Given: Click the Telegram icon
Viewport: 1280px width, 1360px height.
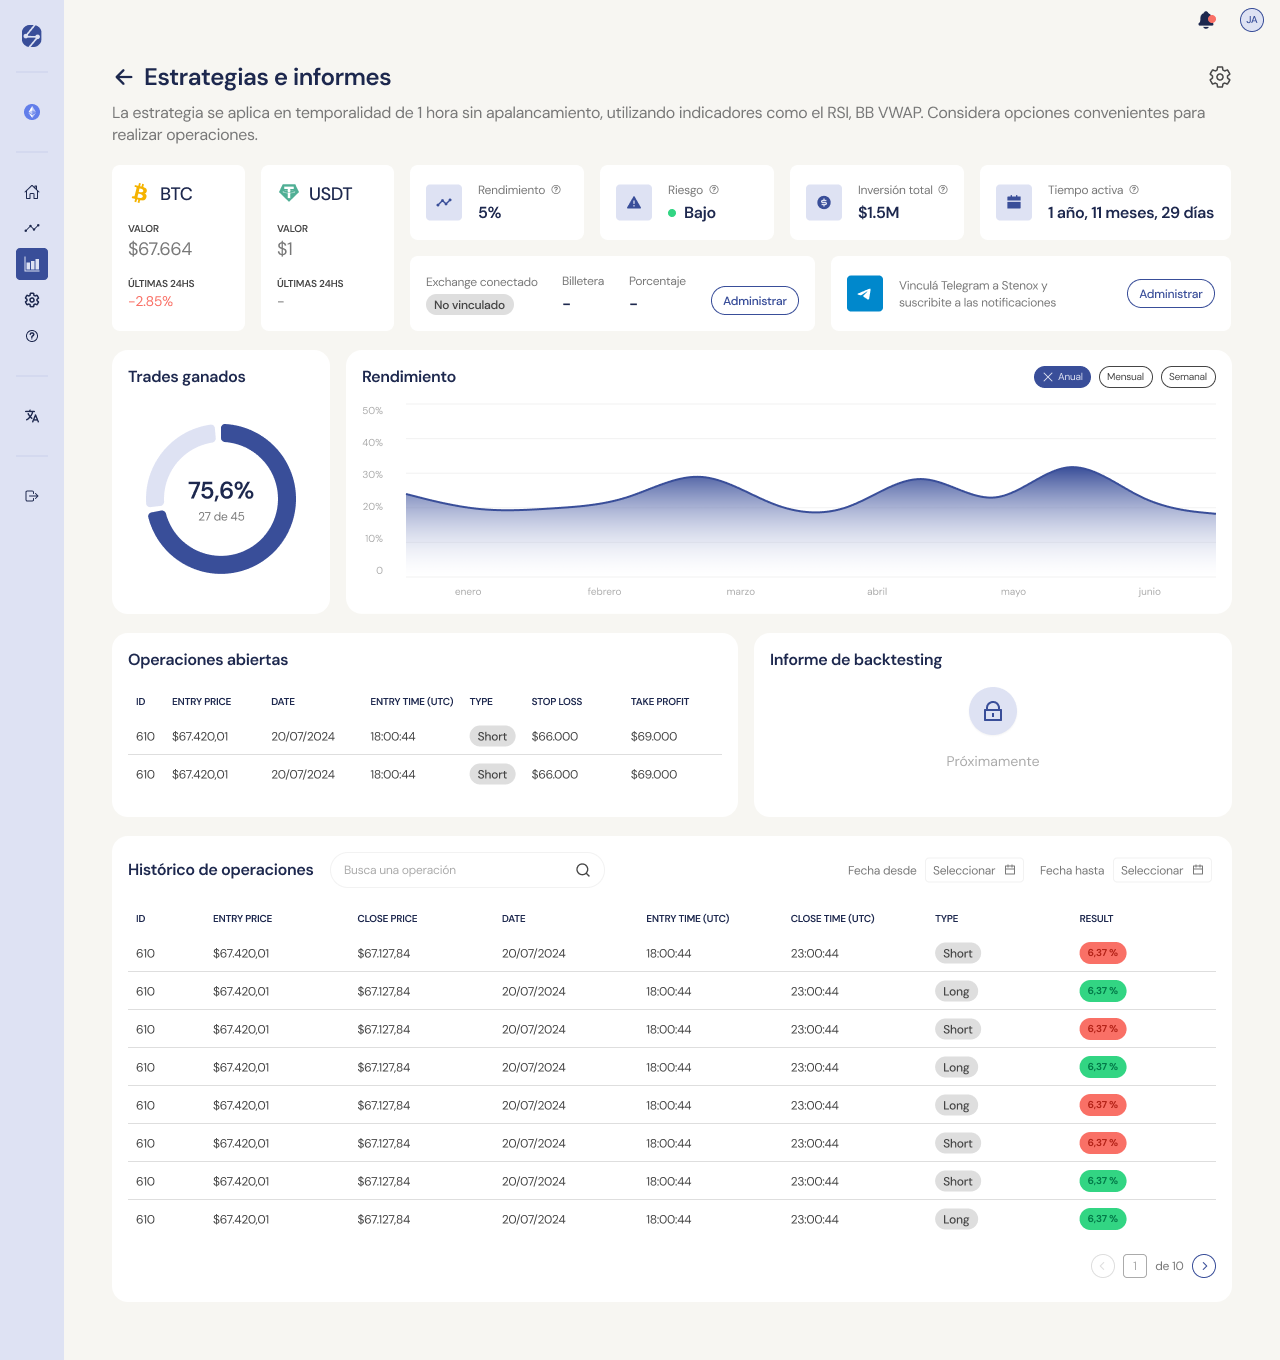Looking at the screenshot, I should click(x=865, y=294).
